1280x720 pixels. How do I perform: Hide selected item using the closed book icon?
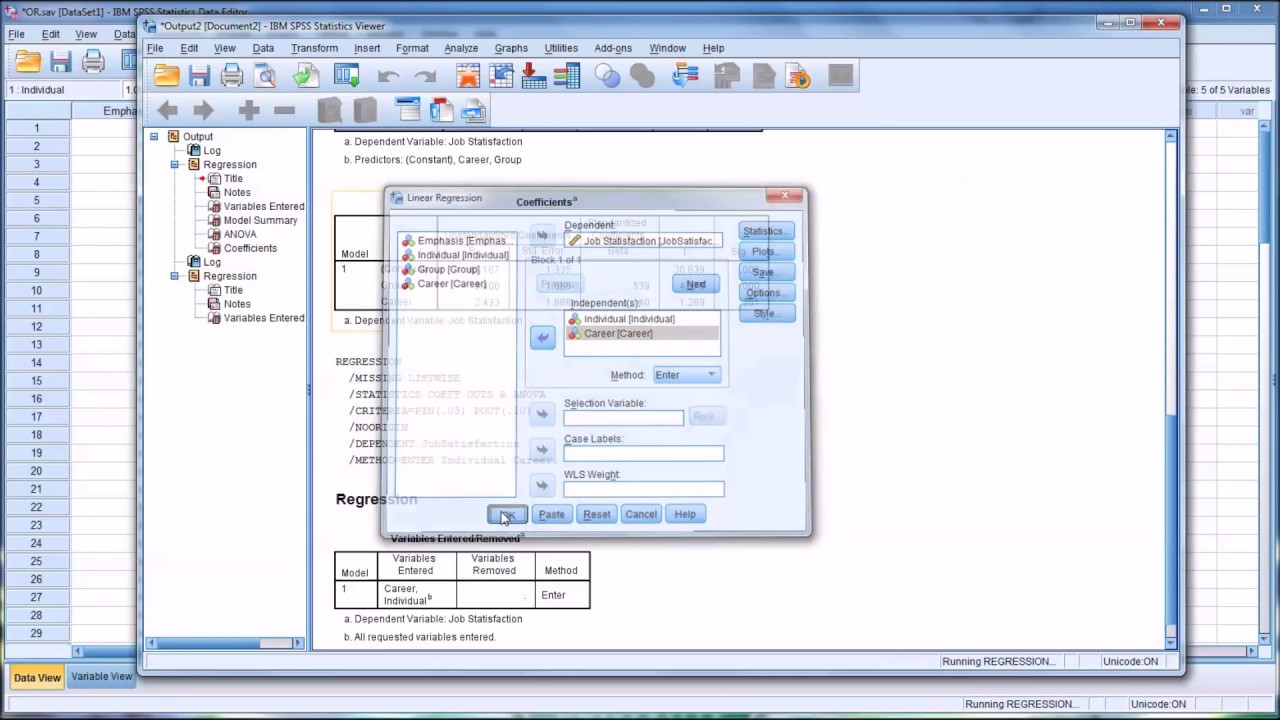[x=365, y=111]
